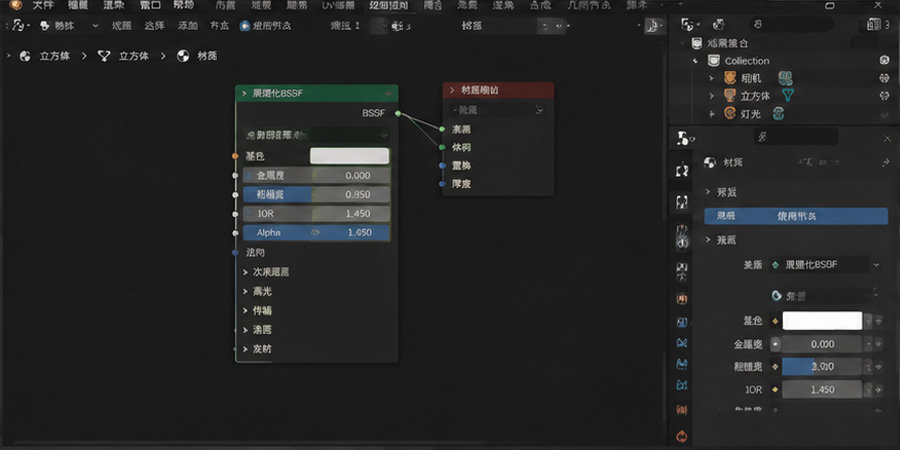Screen dimensions: 900x450
Task: Click properties base color white swatch
Action: point(822,320)
